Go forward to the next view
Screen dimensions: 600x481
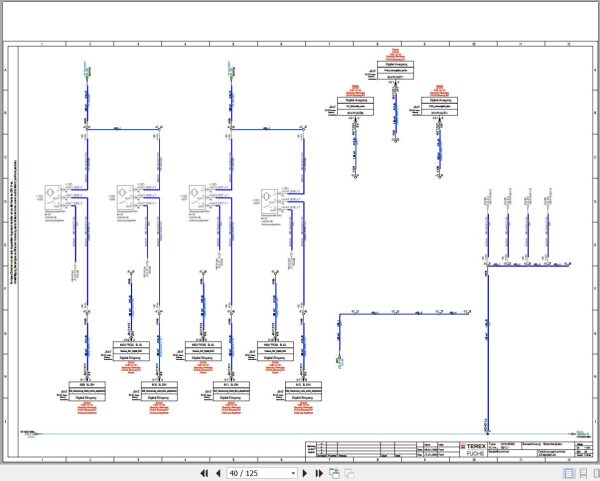click(349, 473)
